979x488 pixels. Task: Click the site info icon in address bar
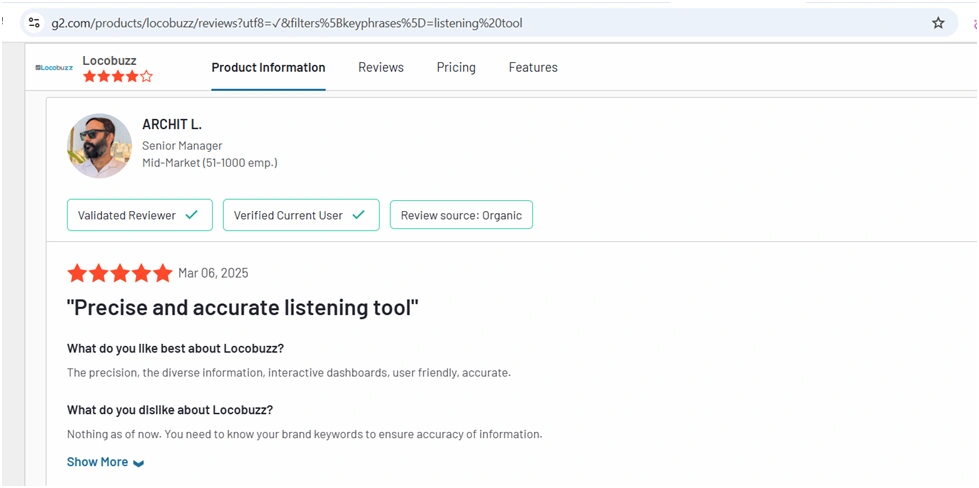(34, 23)
